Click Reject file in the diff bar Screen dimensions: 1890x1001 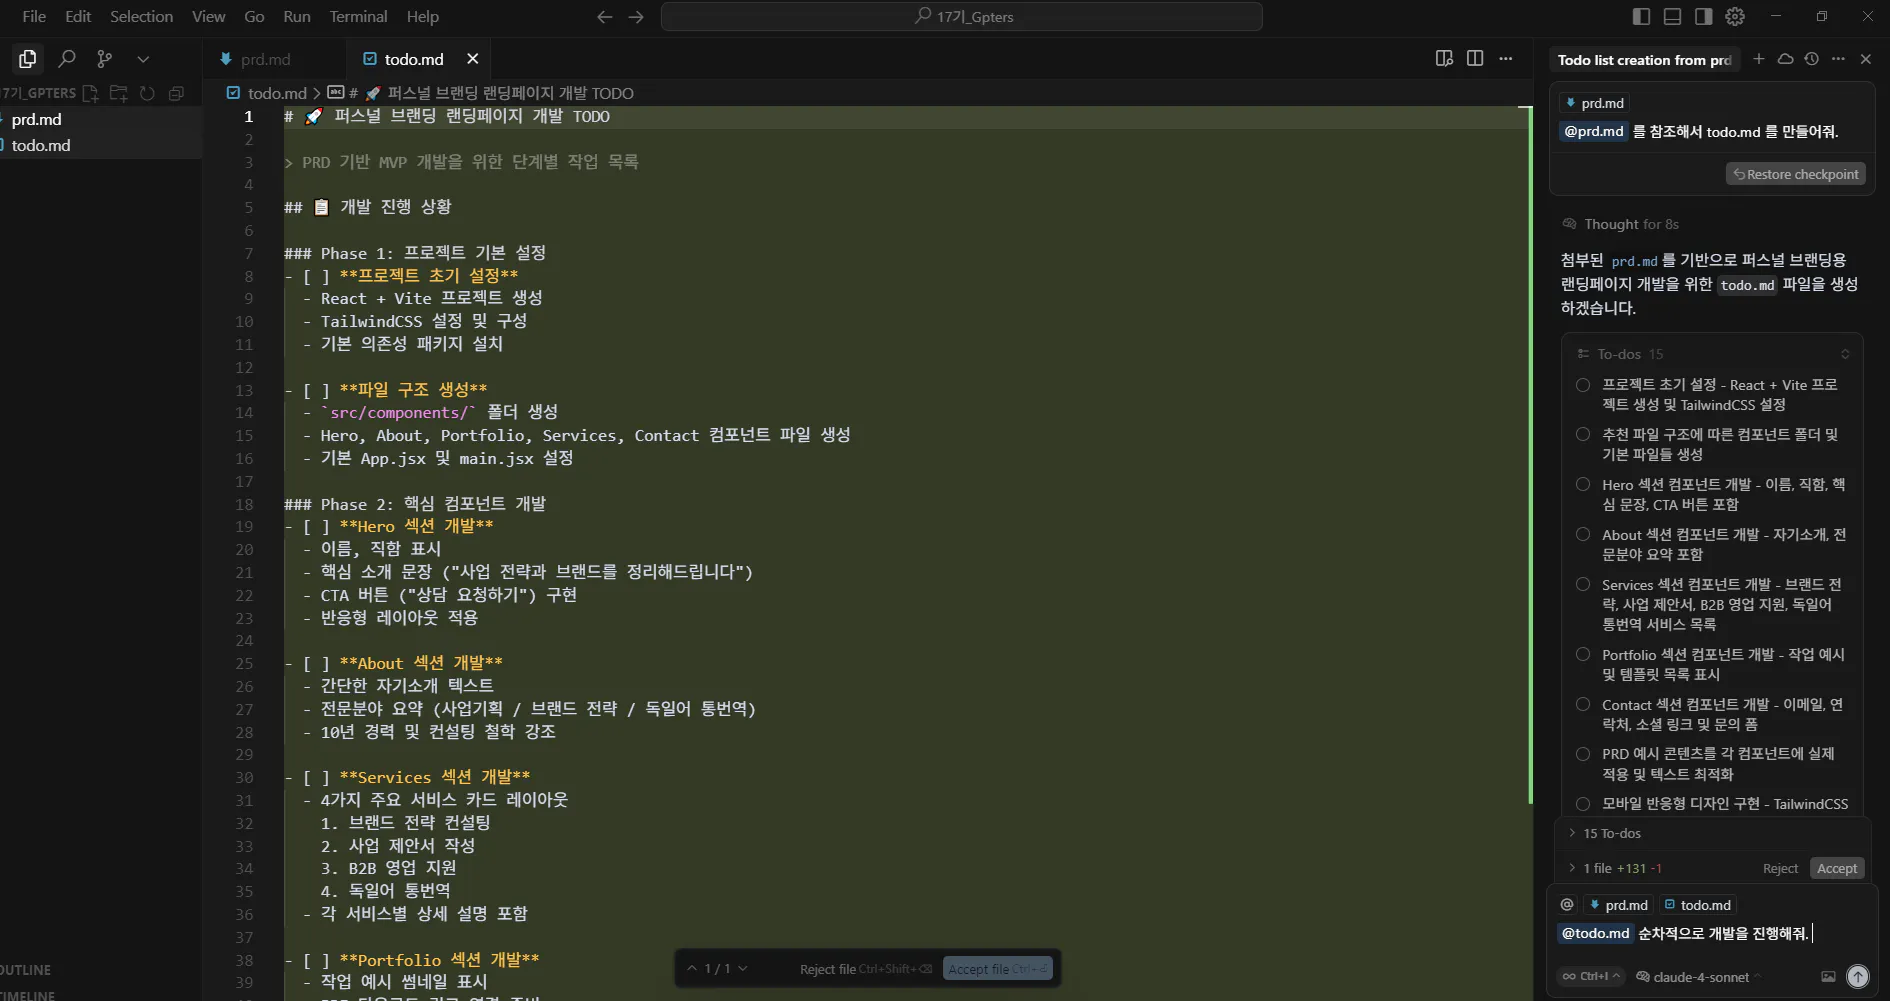coord(866,969)
